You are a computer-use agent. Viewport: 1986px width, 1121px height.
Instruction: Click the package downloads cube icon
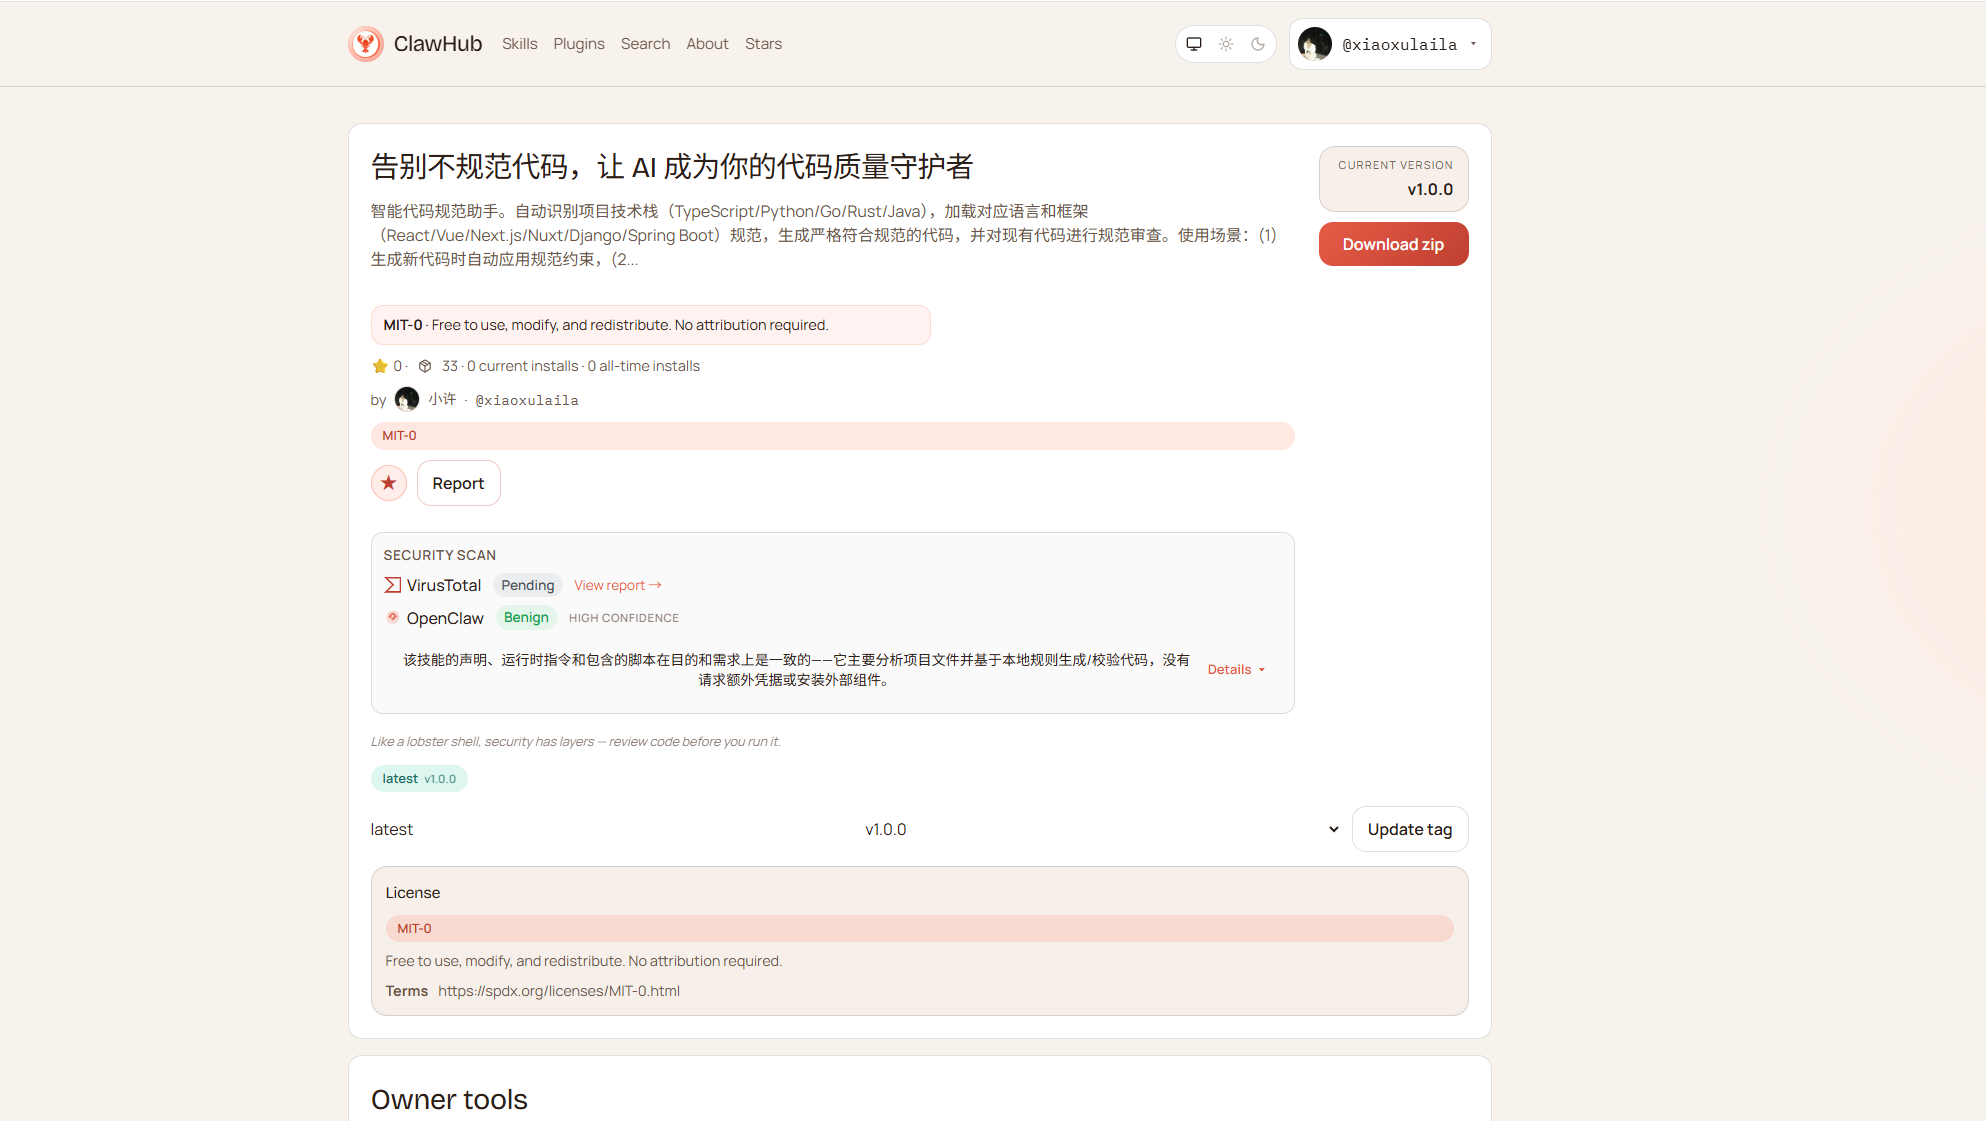(425, 366)
